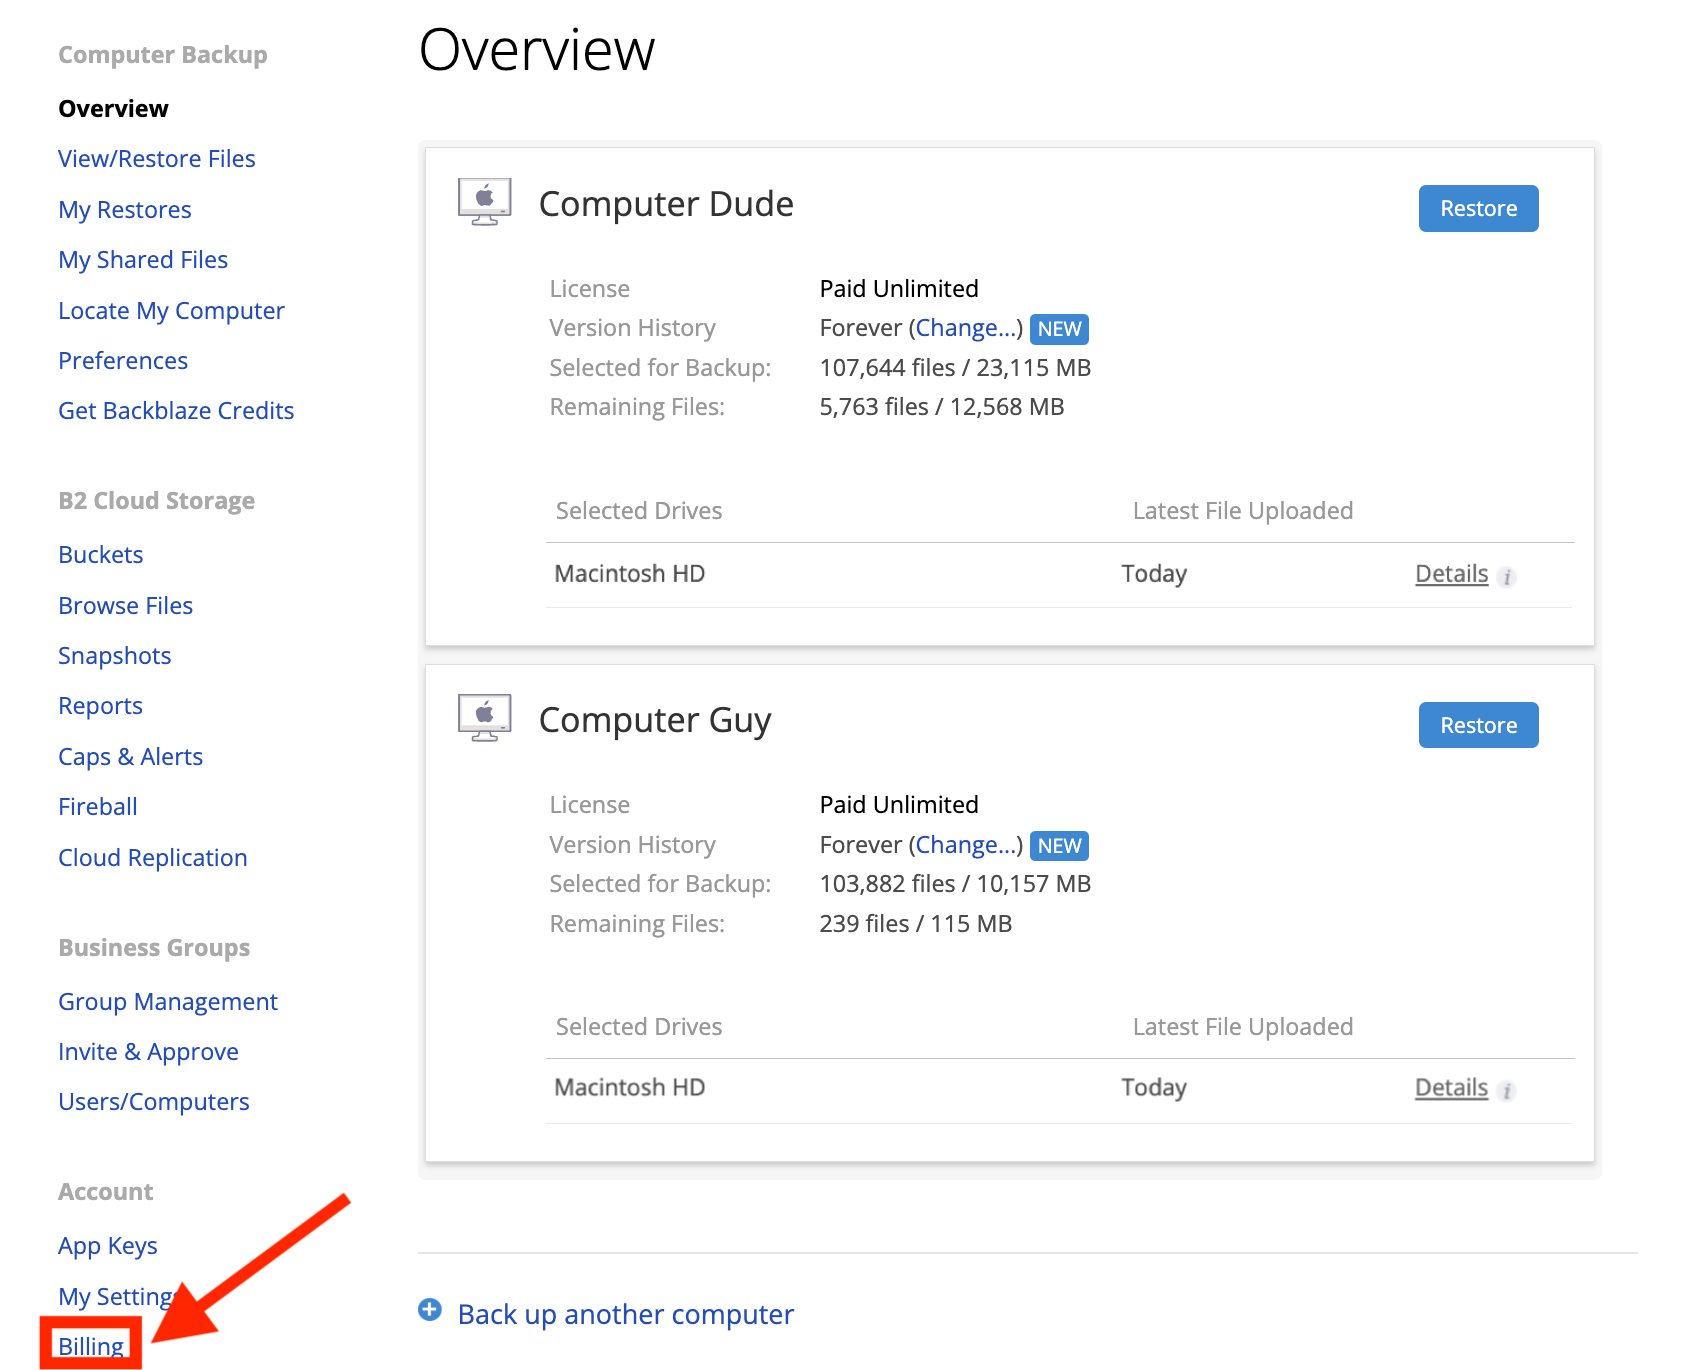Click '5,763 files / 12,568 MB' value

942,407
